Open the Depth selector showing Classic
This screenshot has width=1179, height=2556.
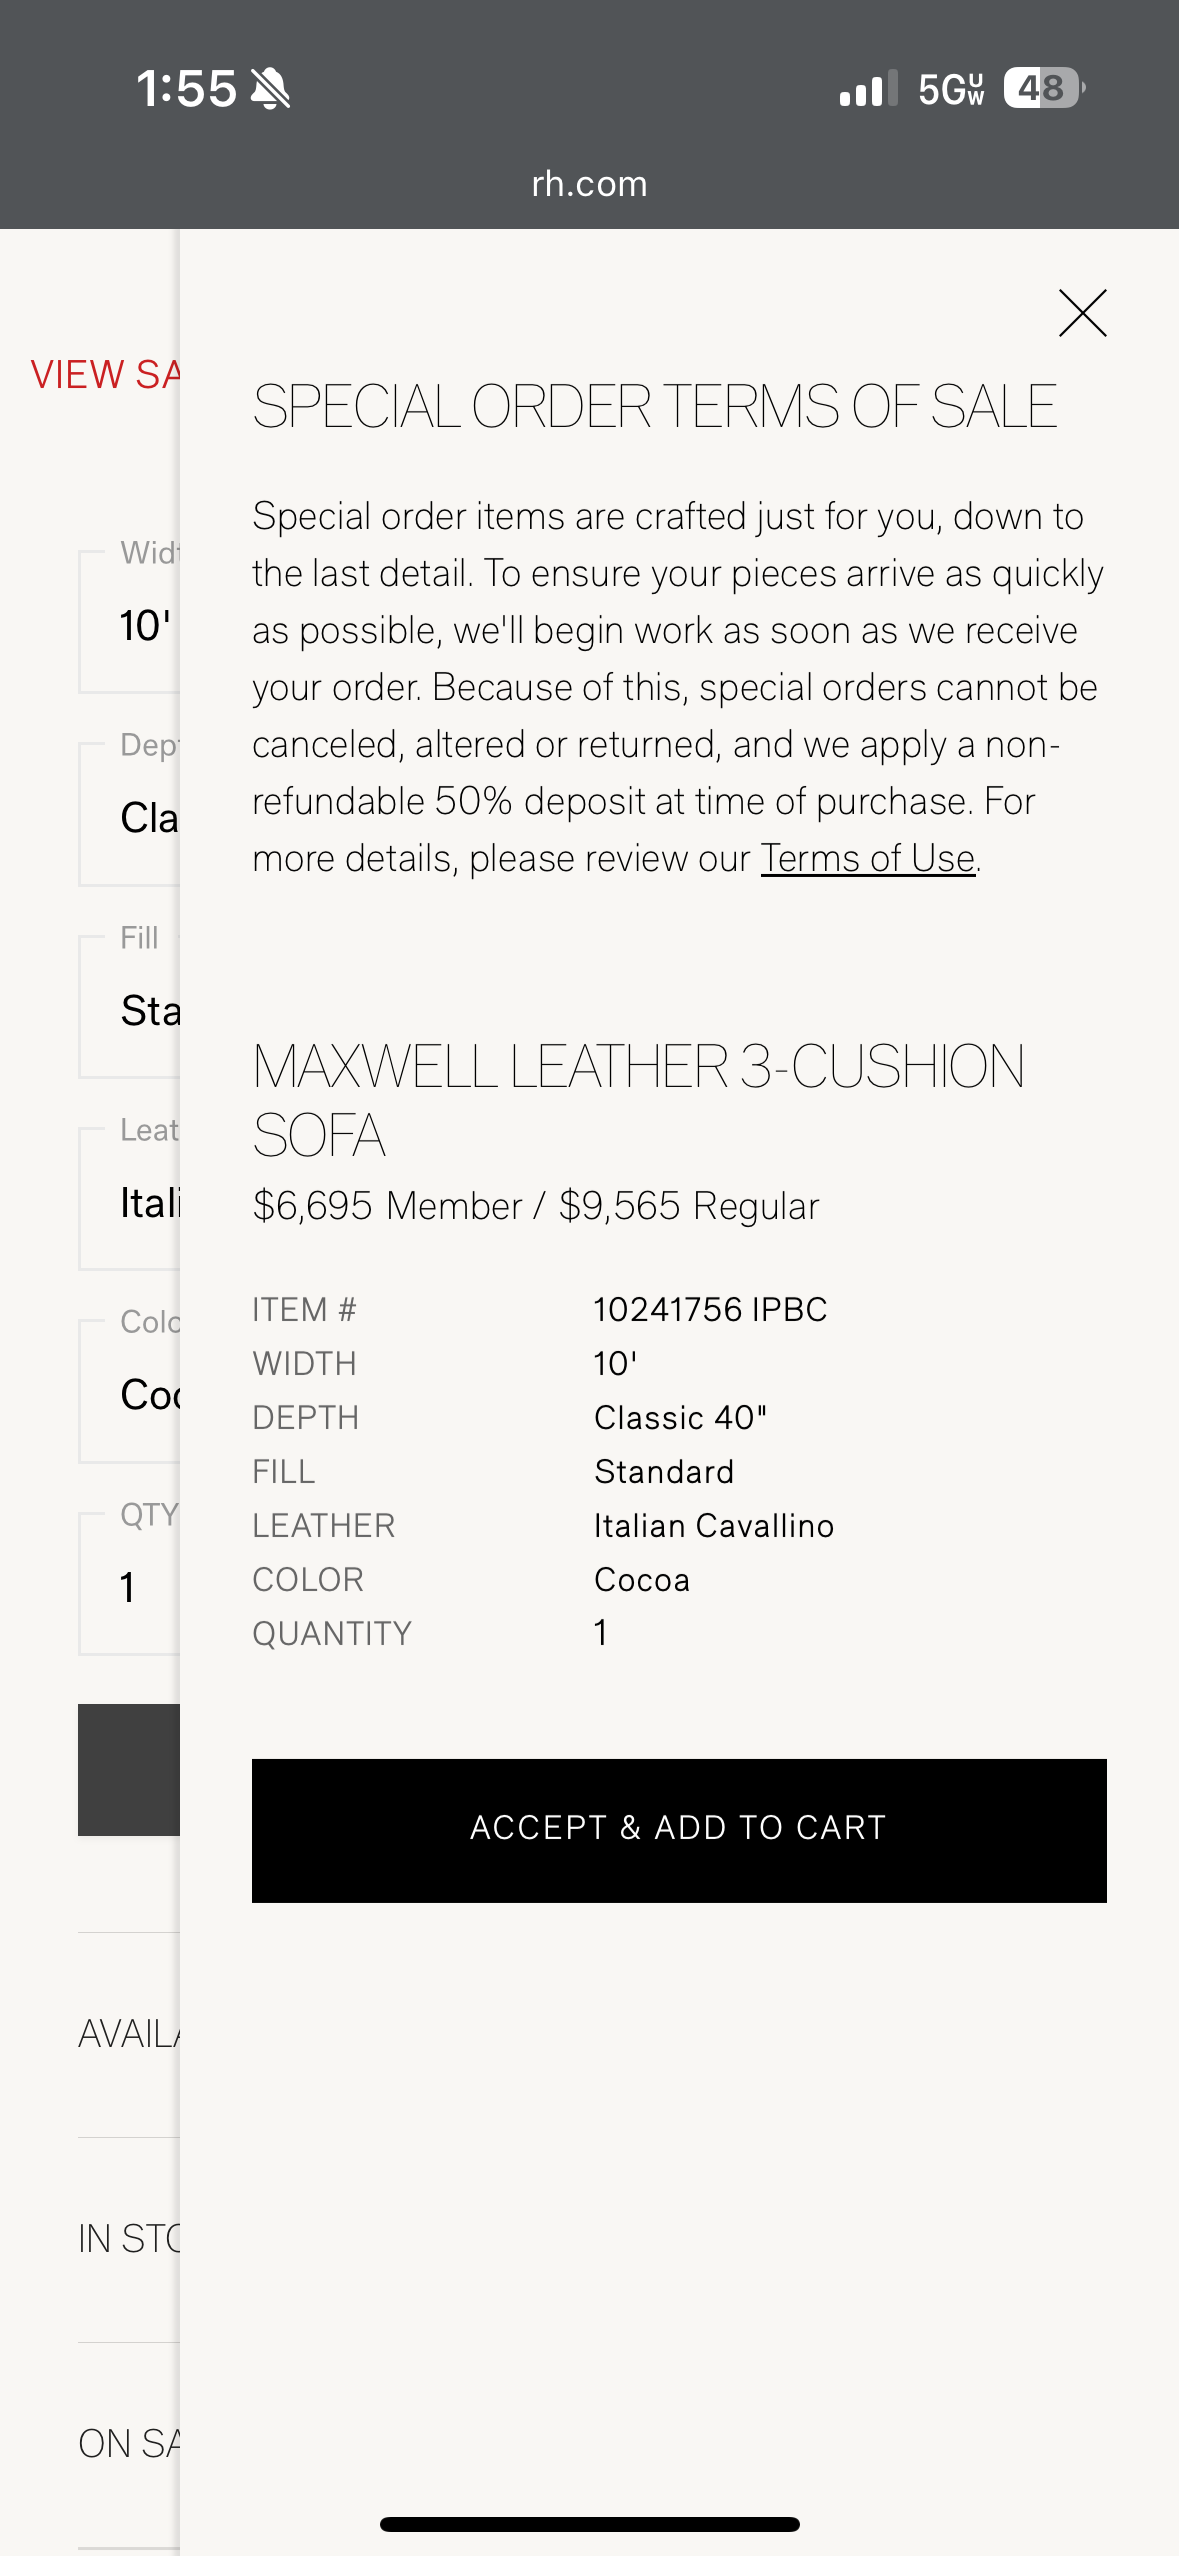(x=130, y=815)
